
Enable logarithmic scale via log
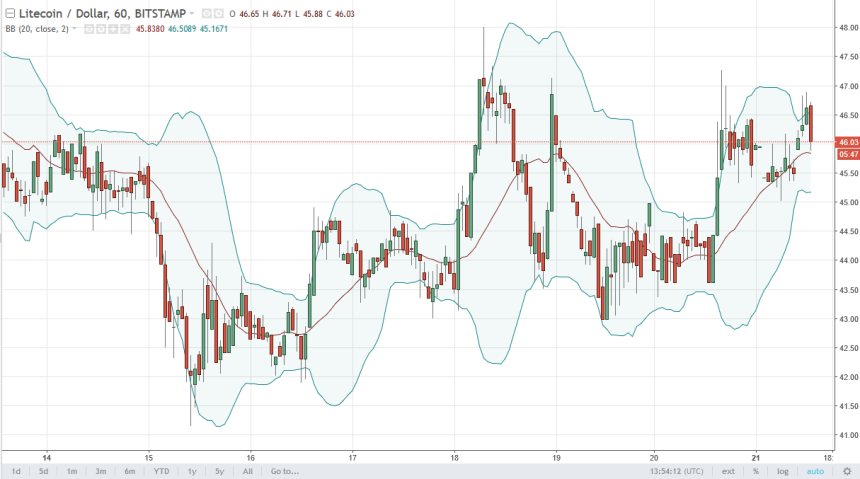(x=783, y=471)
